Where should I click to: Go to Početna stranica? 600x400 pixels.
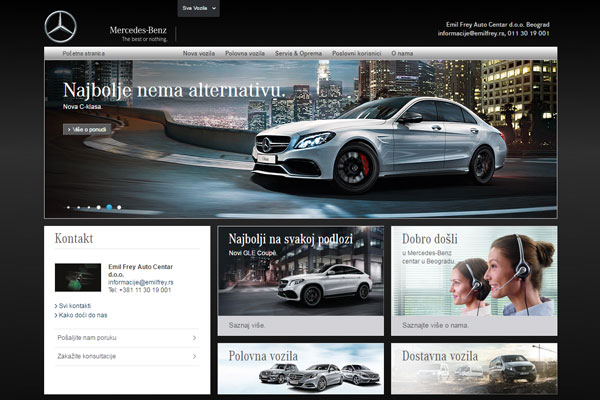click(x=83, y=53)
